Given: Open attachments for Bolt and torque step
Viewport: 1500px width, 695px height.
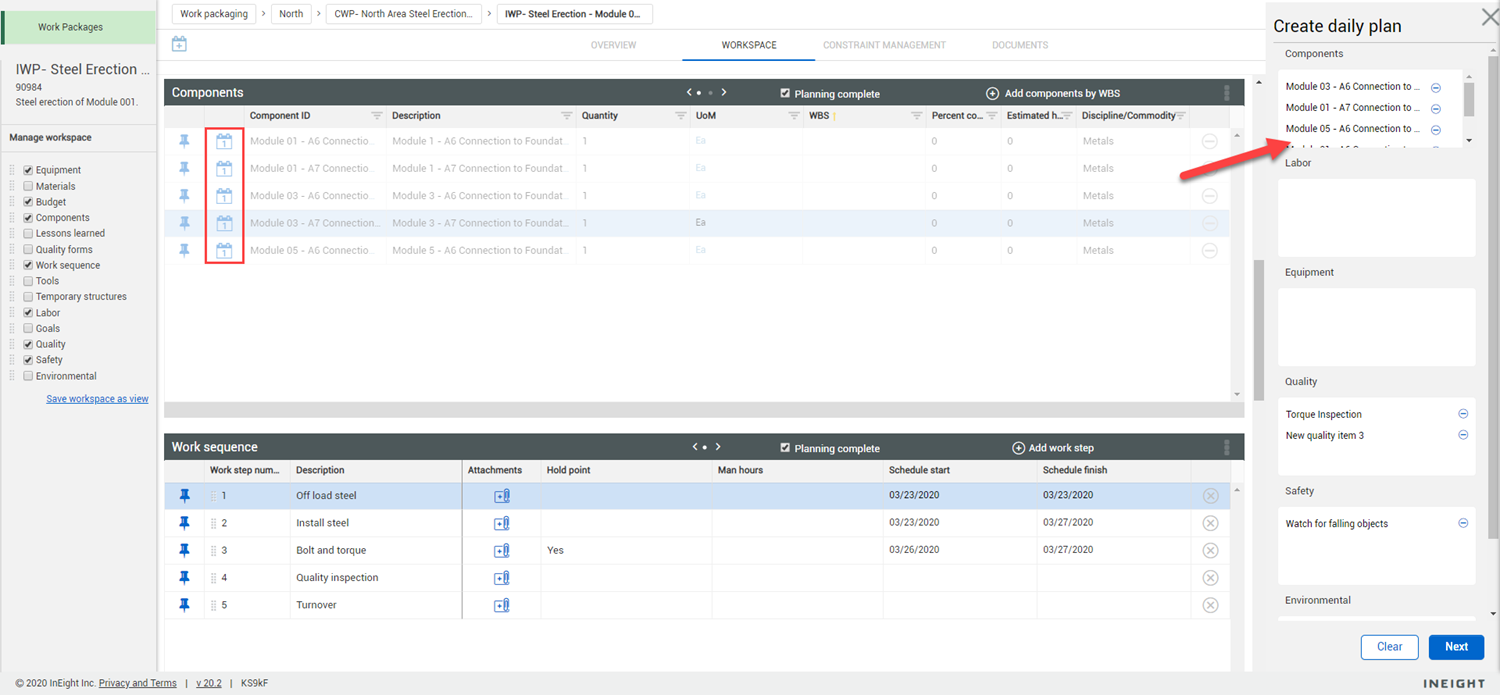Looking at the screenshot, I should [502, 550].
